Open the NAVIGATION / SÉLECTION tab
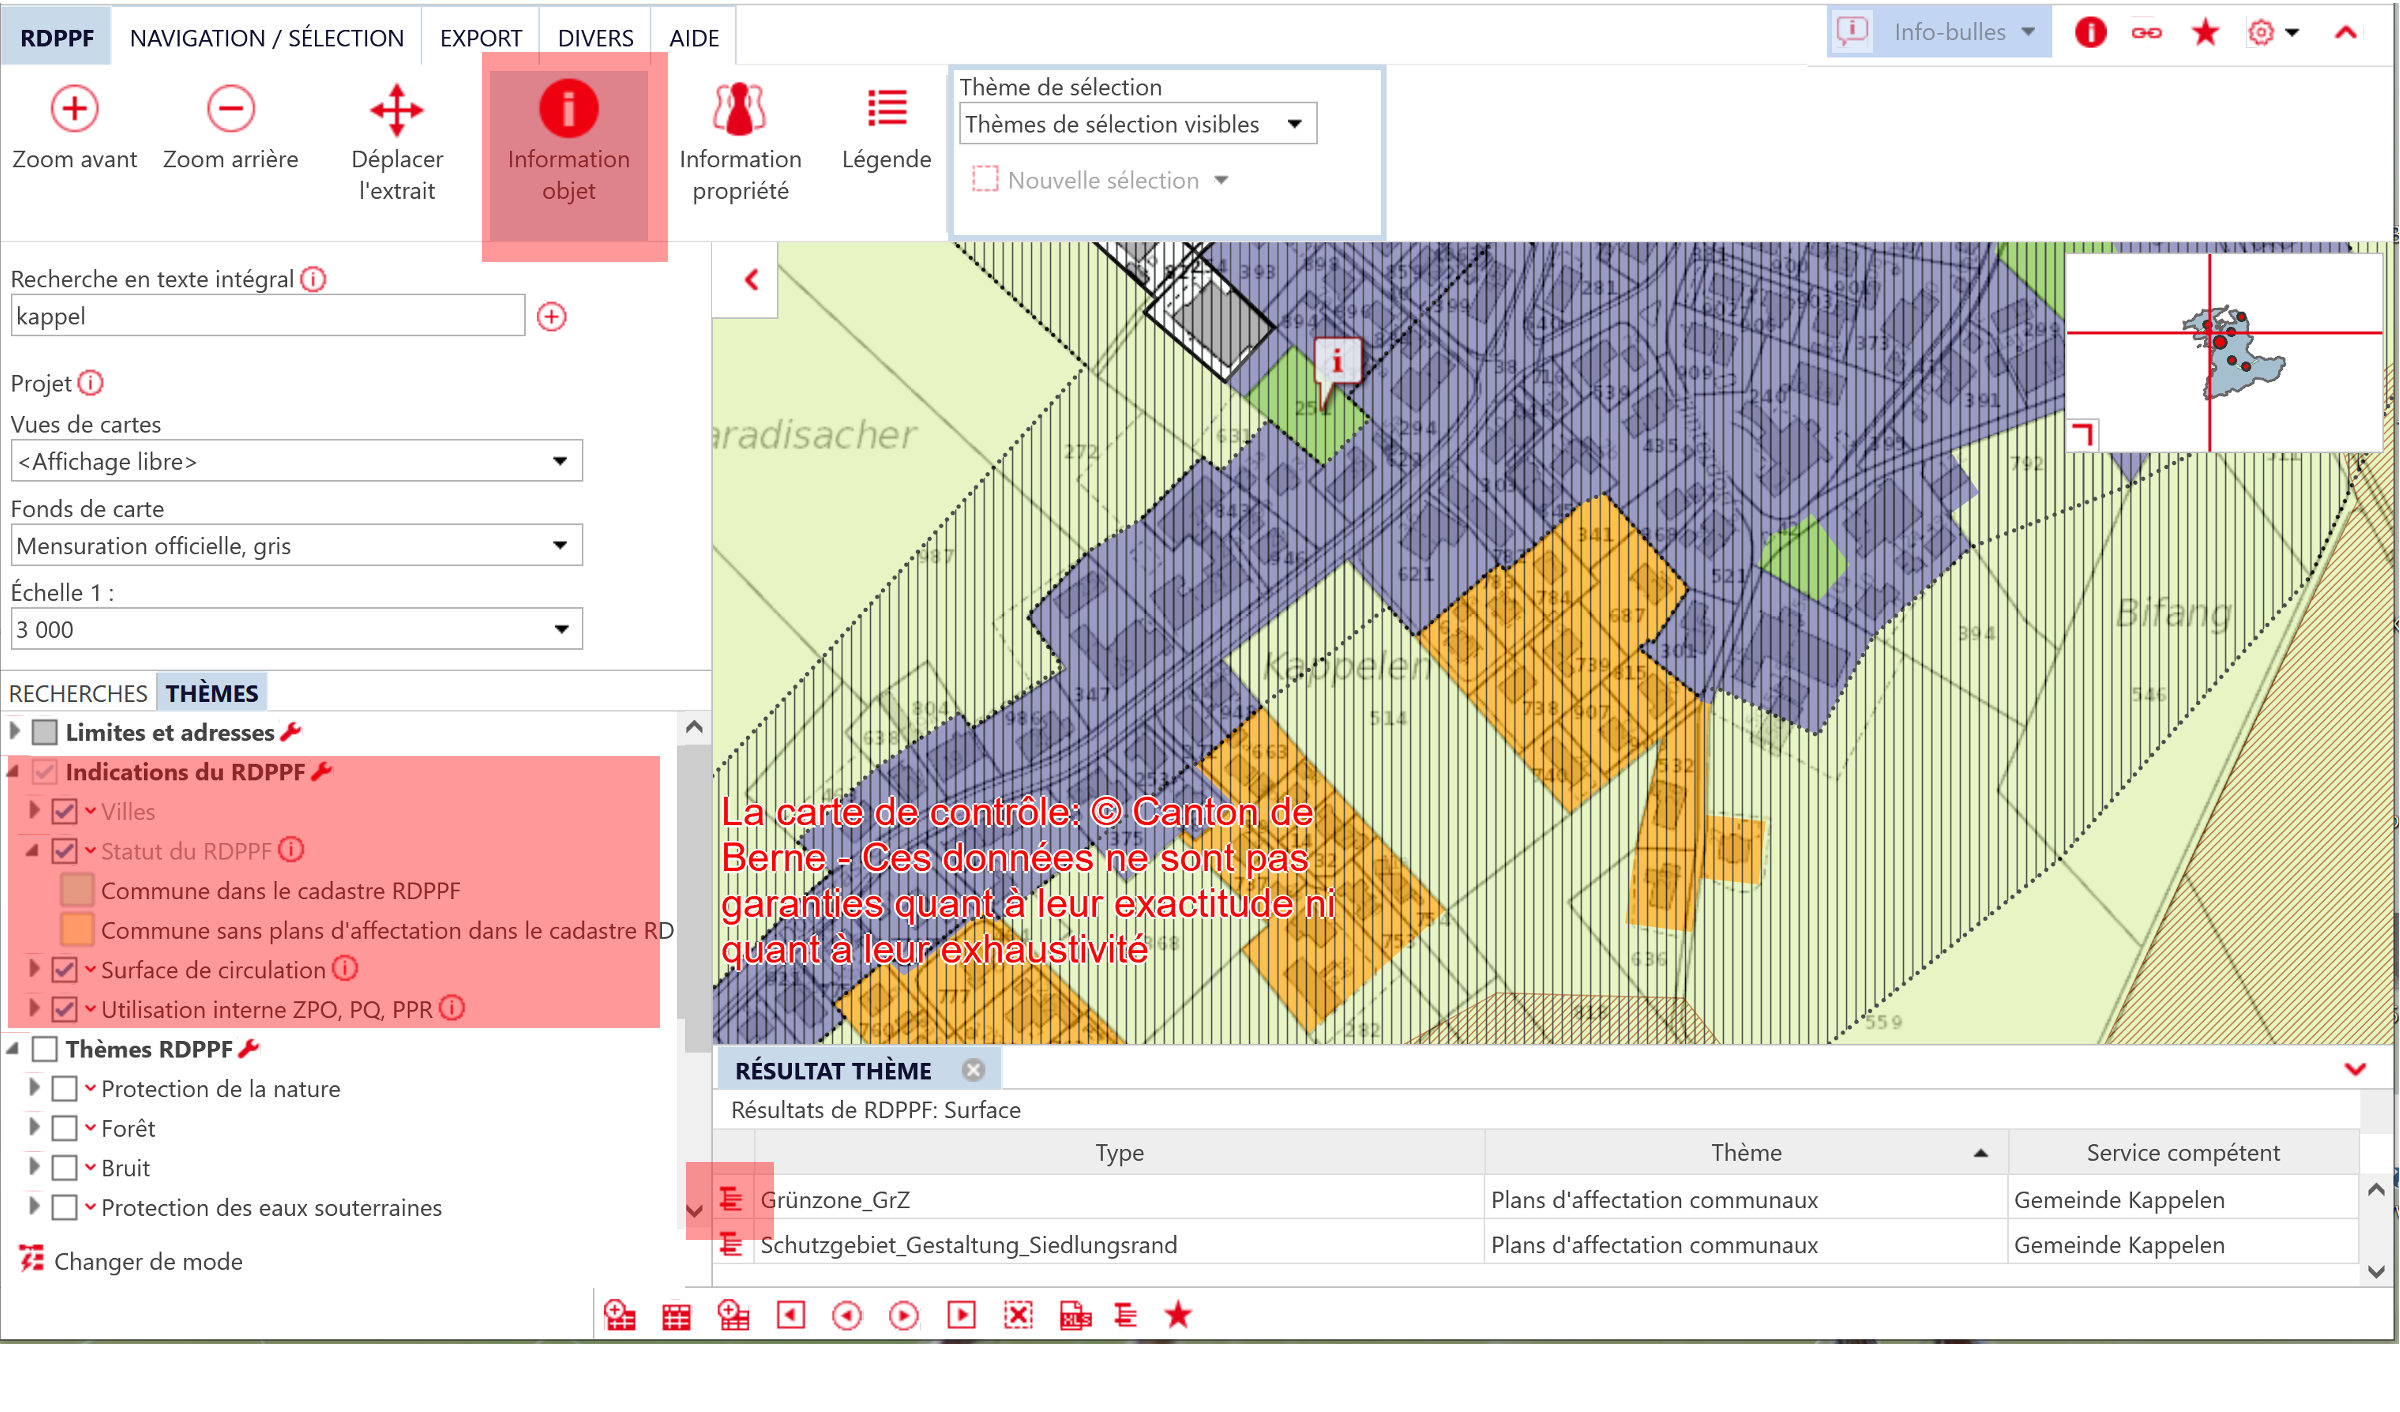2400x1412 pixels. click(x=267, y=38)
